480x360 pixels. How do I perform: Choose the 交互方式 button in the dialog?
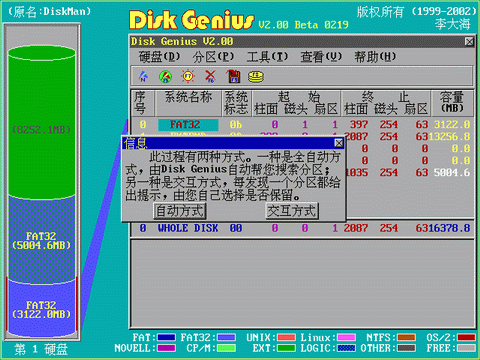292,211
